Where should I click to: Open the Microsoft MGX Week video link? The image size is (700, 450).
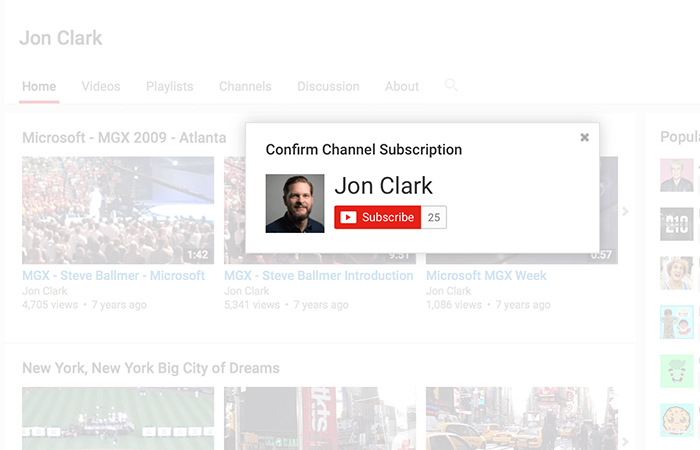486,276
